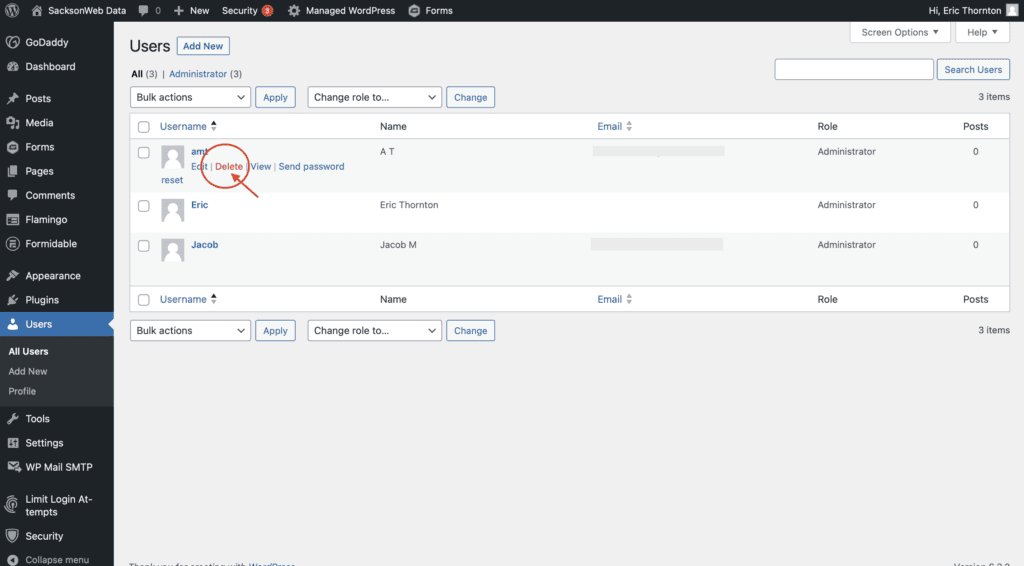Click the Settings sidebar icon

[12, 443]
